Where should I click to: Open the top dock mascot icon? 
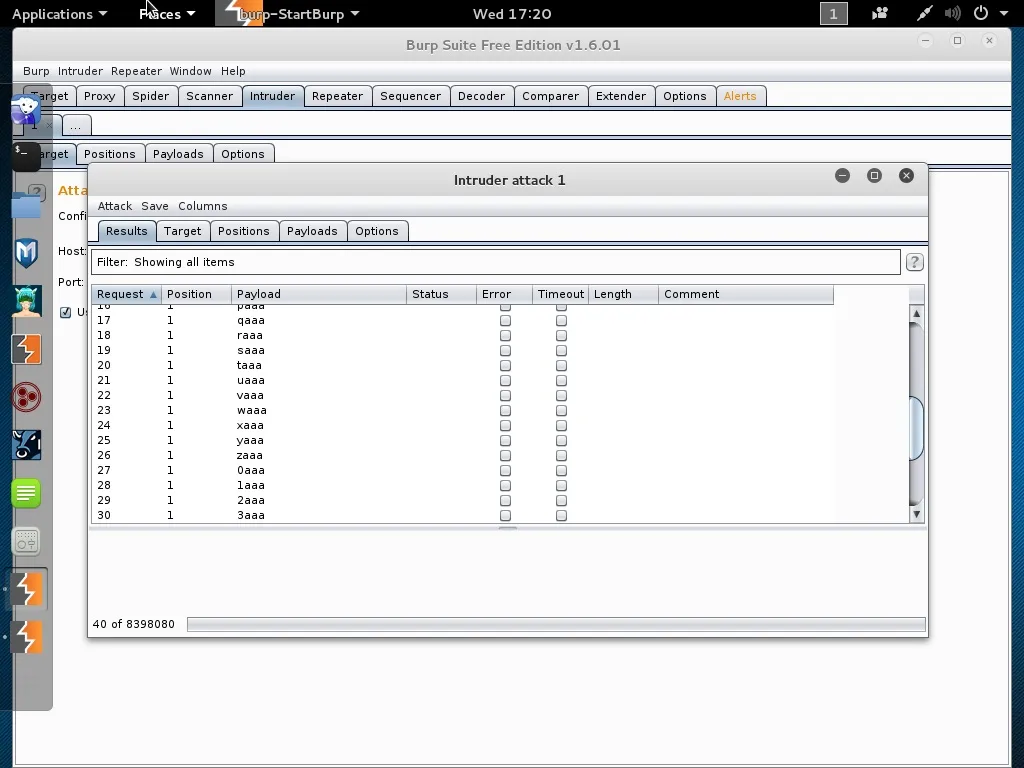pos(26,108)
